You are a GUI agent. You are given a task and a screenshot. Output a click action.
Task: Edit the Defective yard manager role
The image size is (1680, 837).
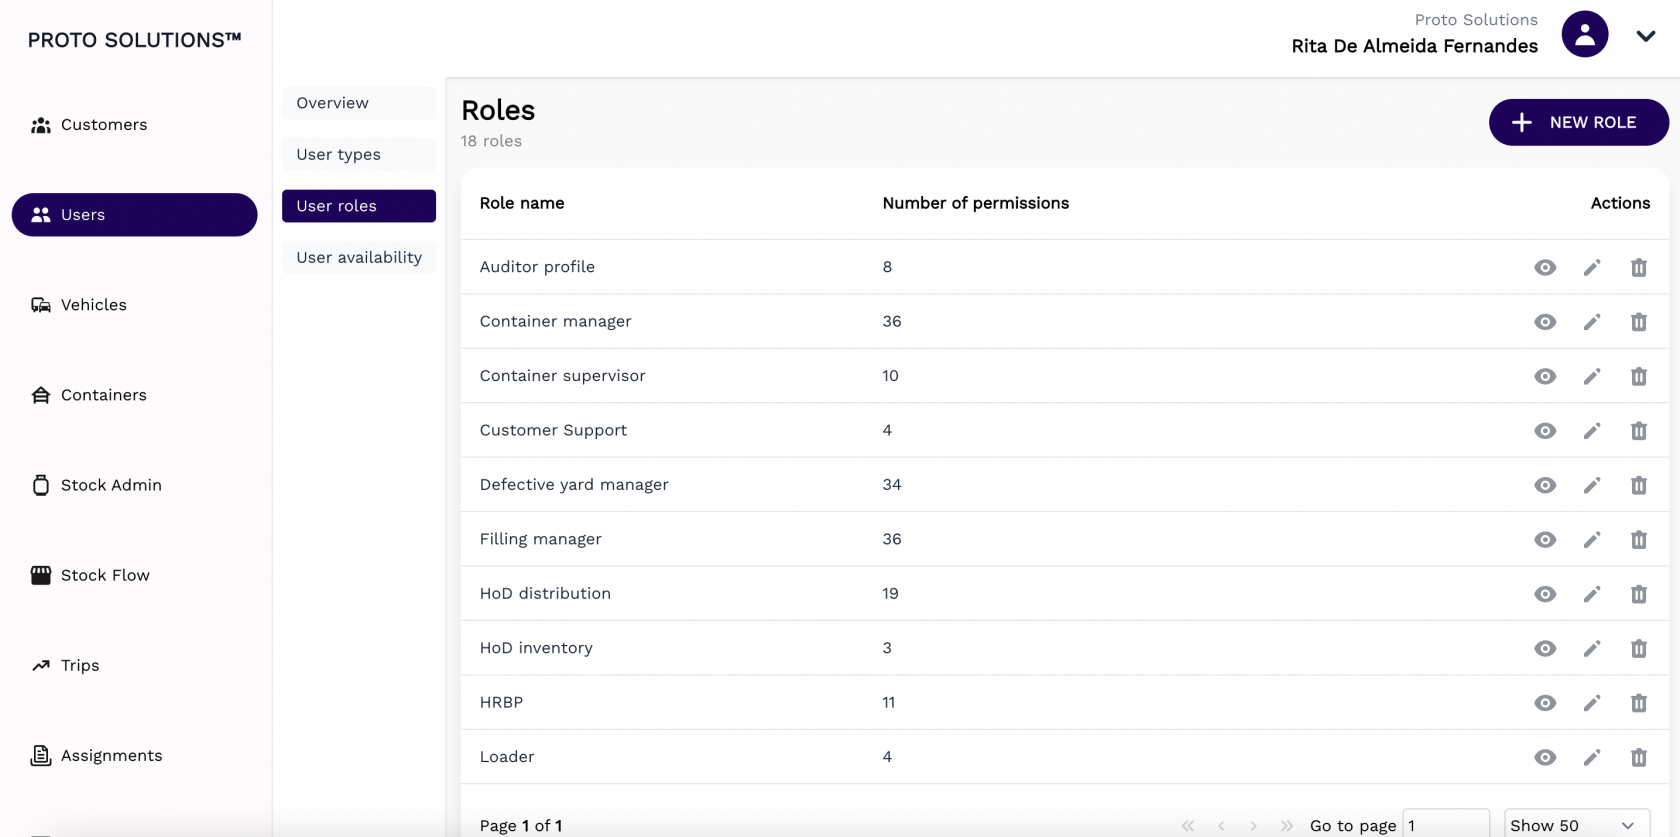[x=1592, y=485]
